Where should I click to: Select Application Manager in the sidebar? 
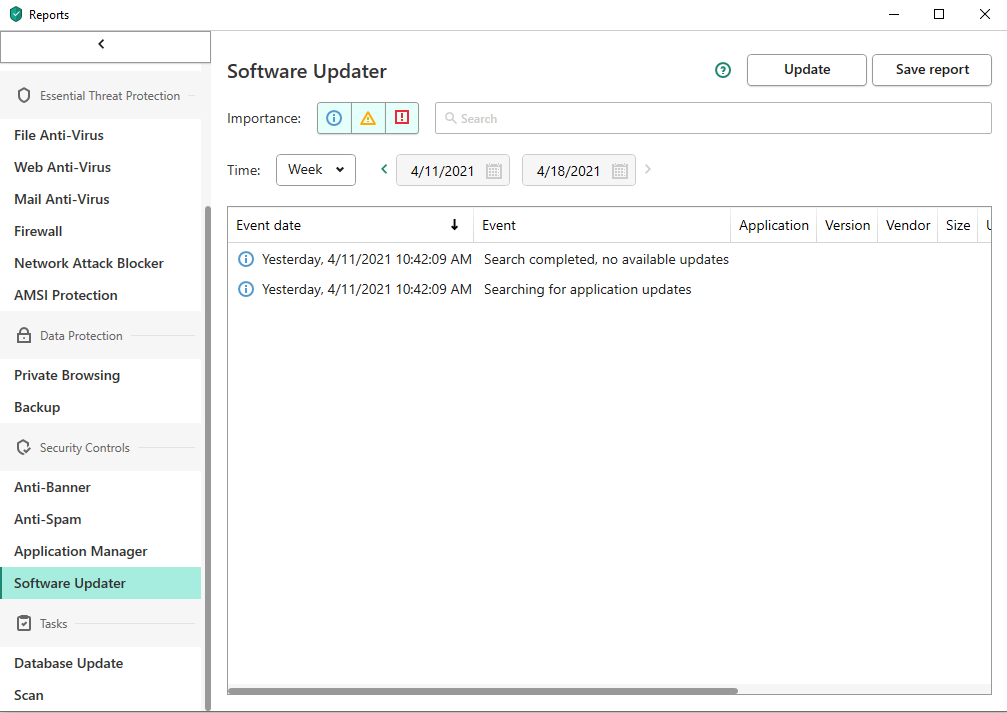click(80, 551)
